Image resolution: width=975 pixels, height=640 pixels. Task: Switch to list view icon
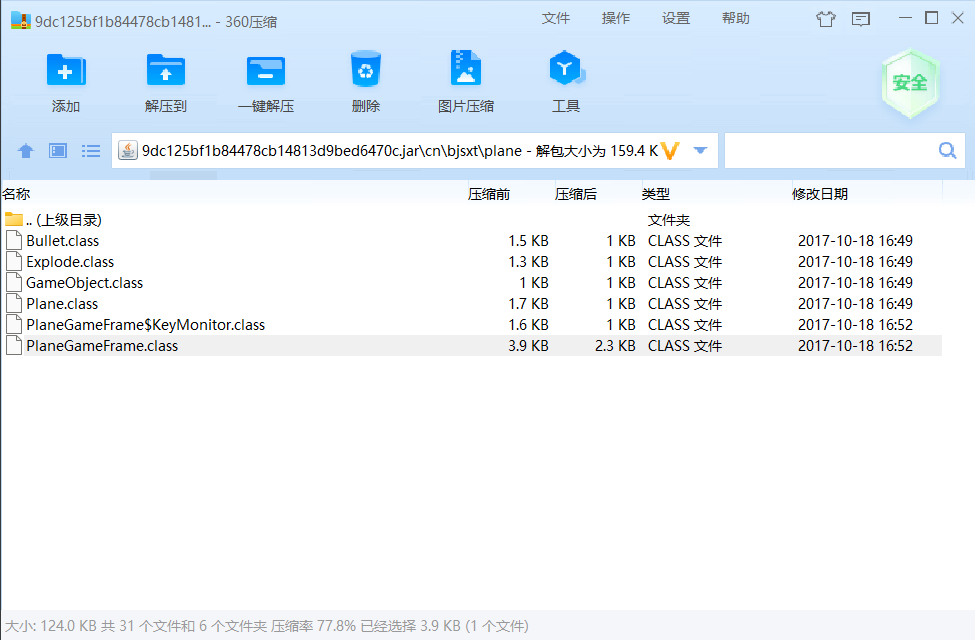point(91,151)
